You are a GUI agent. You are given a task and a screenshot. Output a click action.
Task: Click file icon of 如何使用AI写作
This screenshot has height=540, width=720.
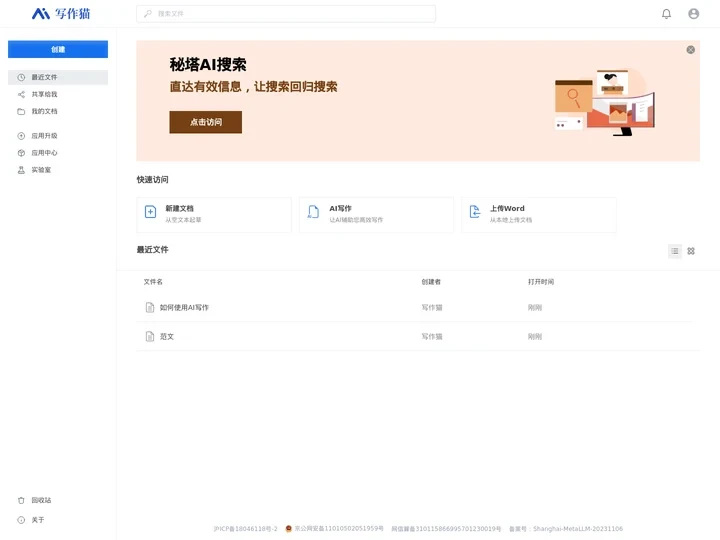coord(150,308)
